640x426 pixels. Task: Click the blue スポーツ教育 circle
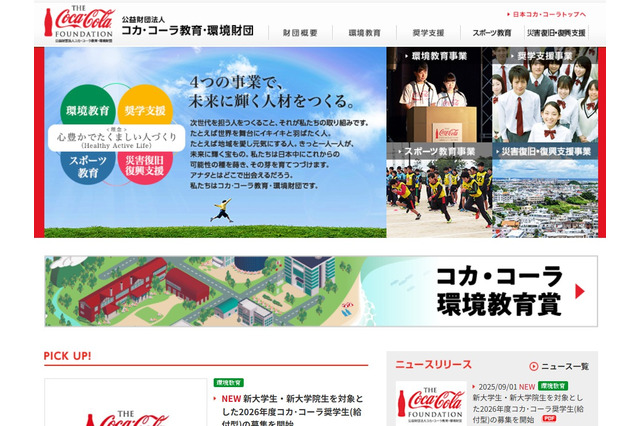tap(88, 167)
